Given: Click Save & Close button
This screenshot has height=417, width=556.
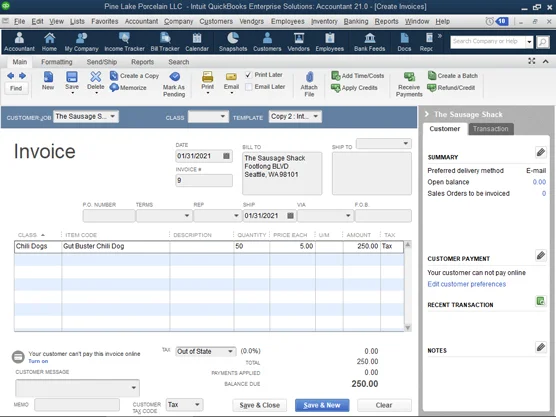Looking at the screenshot, I should (x=260, y=405).
